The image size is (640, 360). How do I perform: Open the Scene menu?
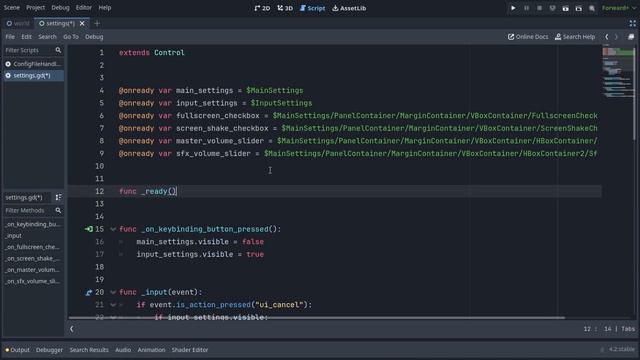click(x=12, y=7)
